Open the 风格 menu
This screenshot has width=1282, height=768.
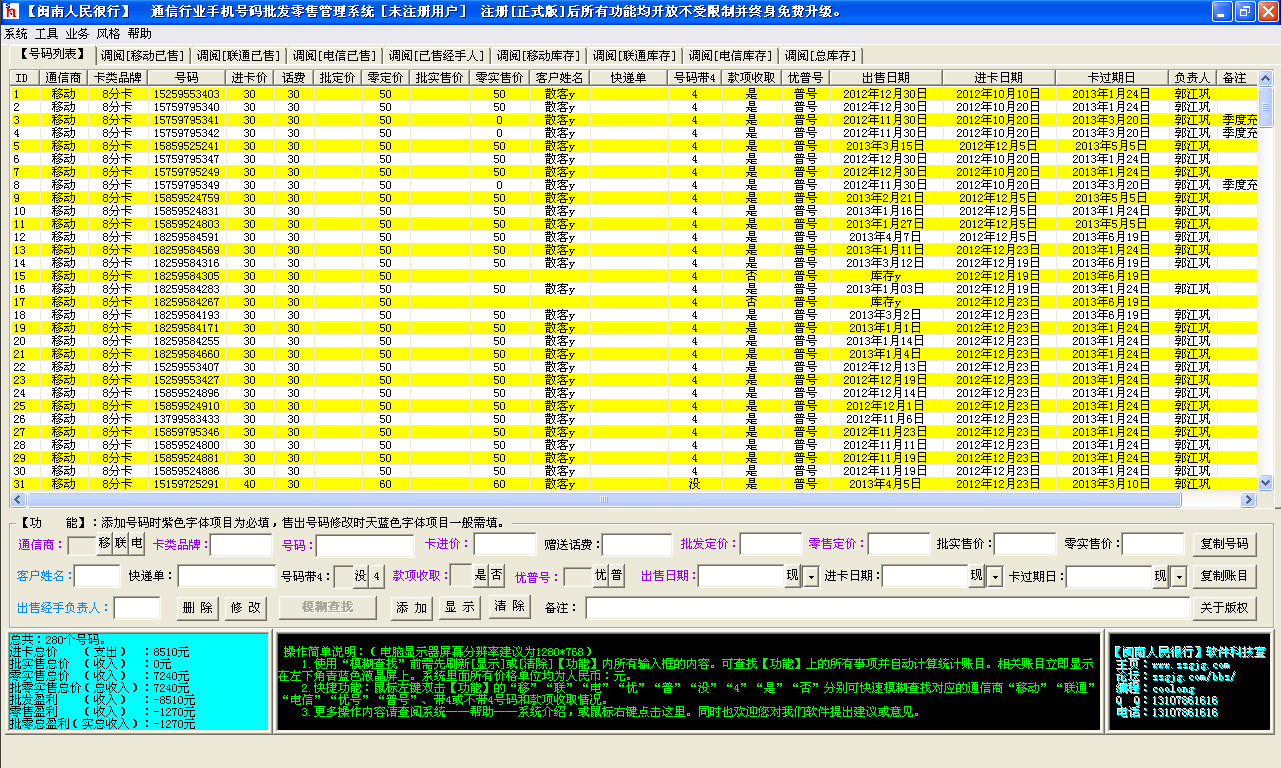109,34
